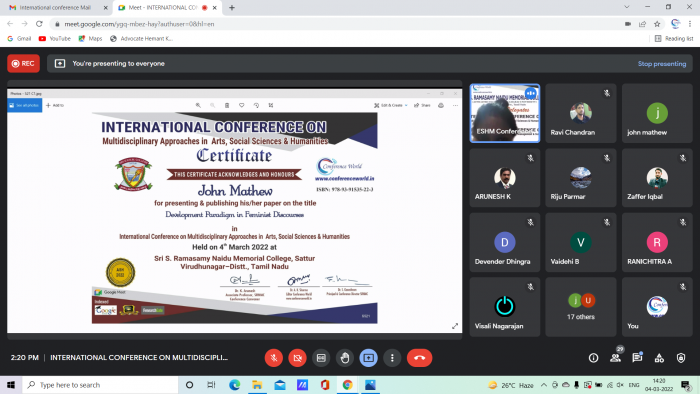
Task: Select the ESHM Conference video thumbnail
Action: click(504, 113)
